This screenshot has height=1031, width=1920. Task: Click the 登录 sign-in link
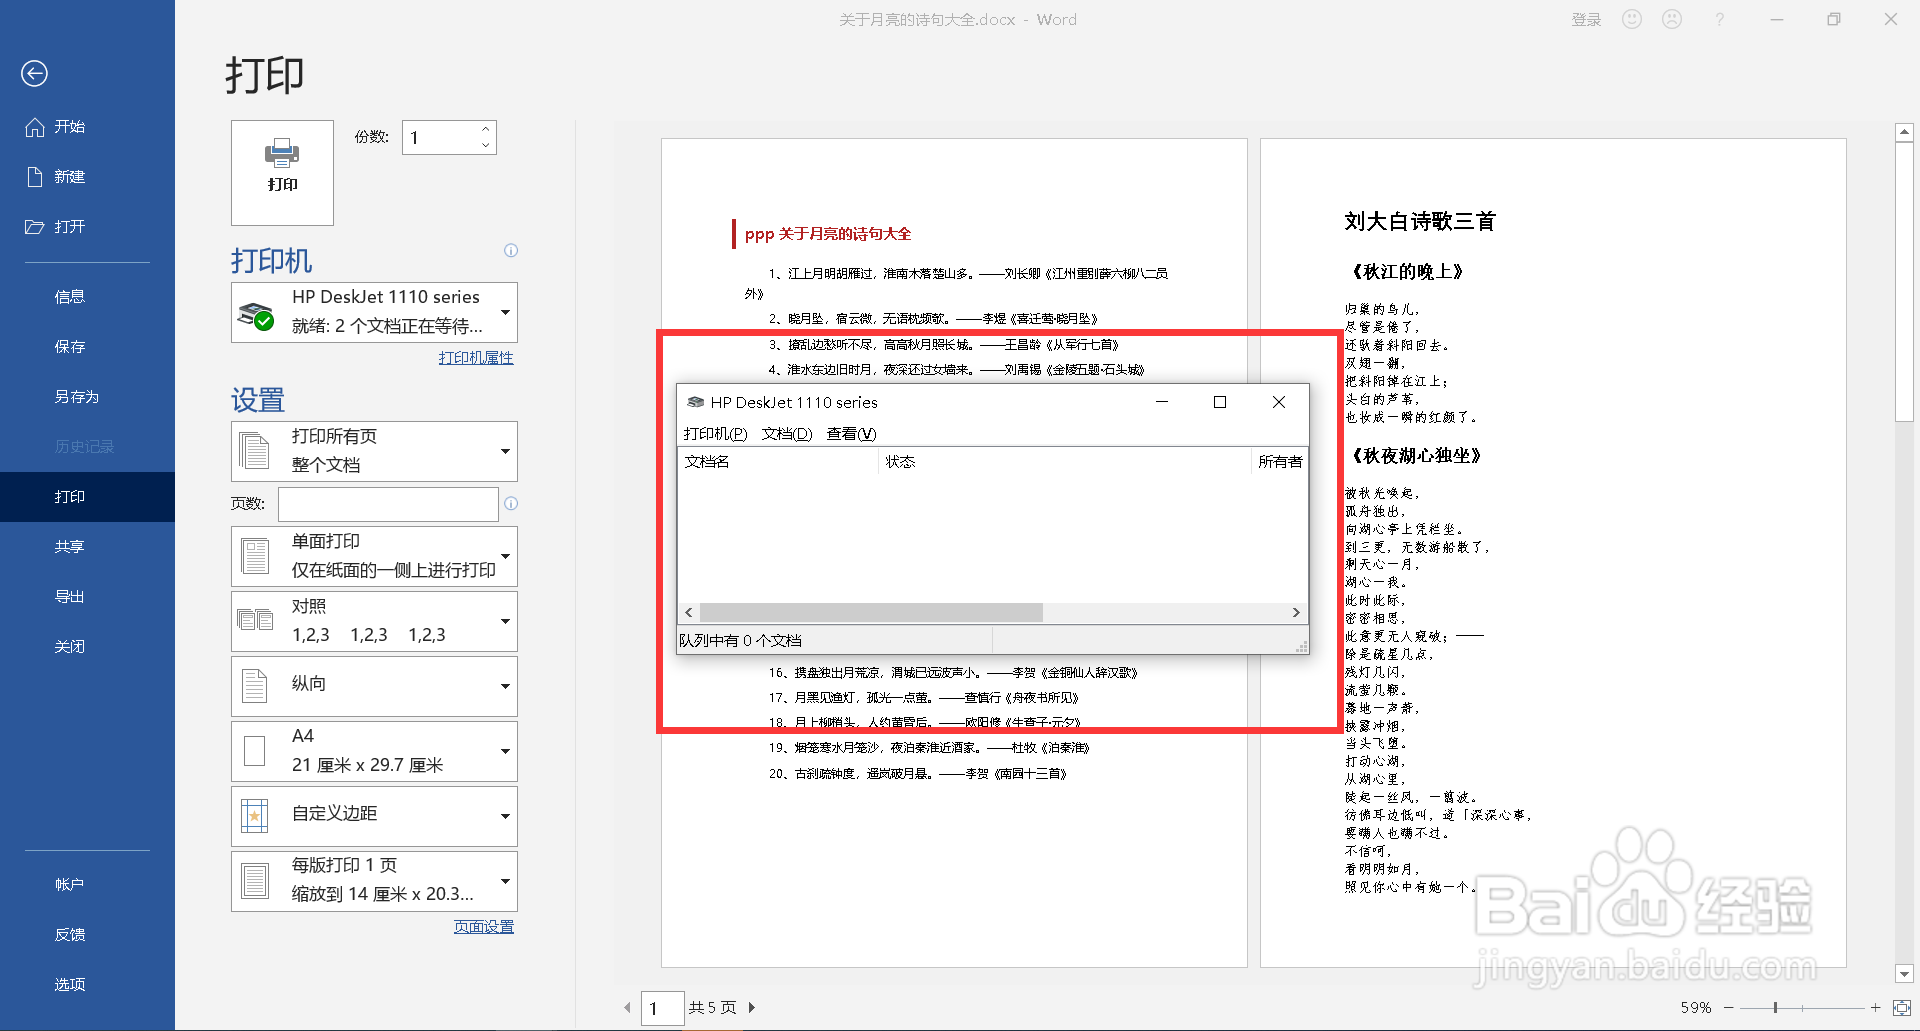click(1586, 20)
